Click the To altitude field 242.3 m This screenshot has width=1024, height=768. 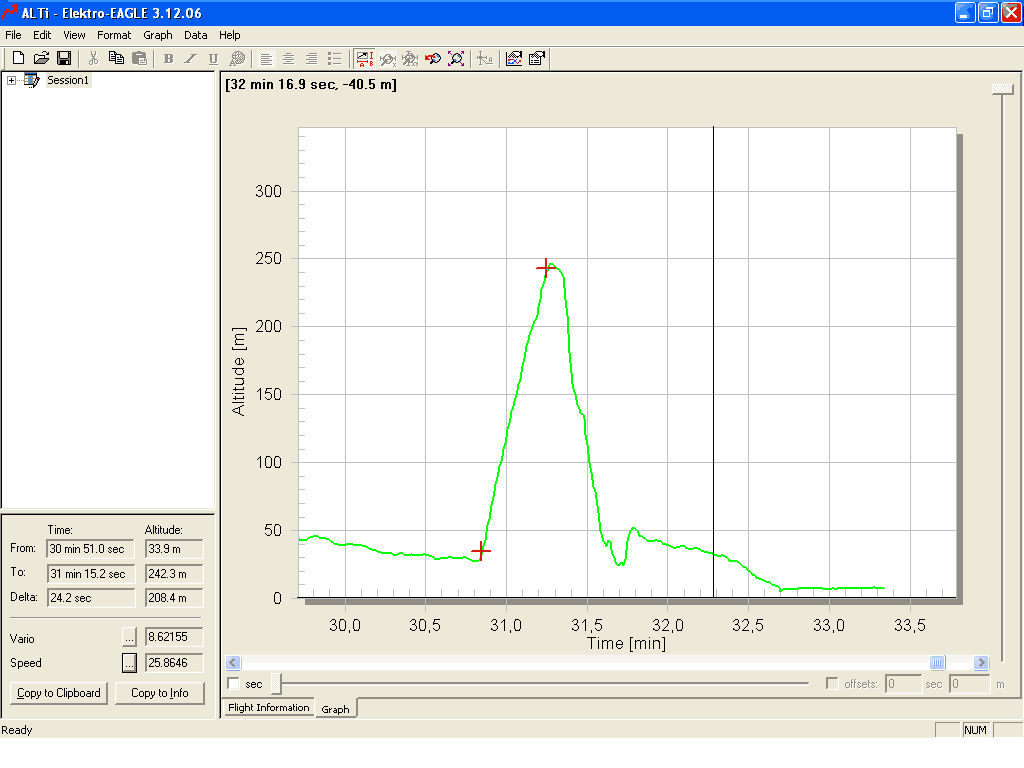click(174, 574)
